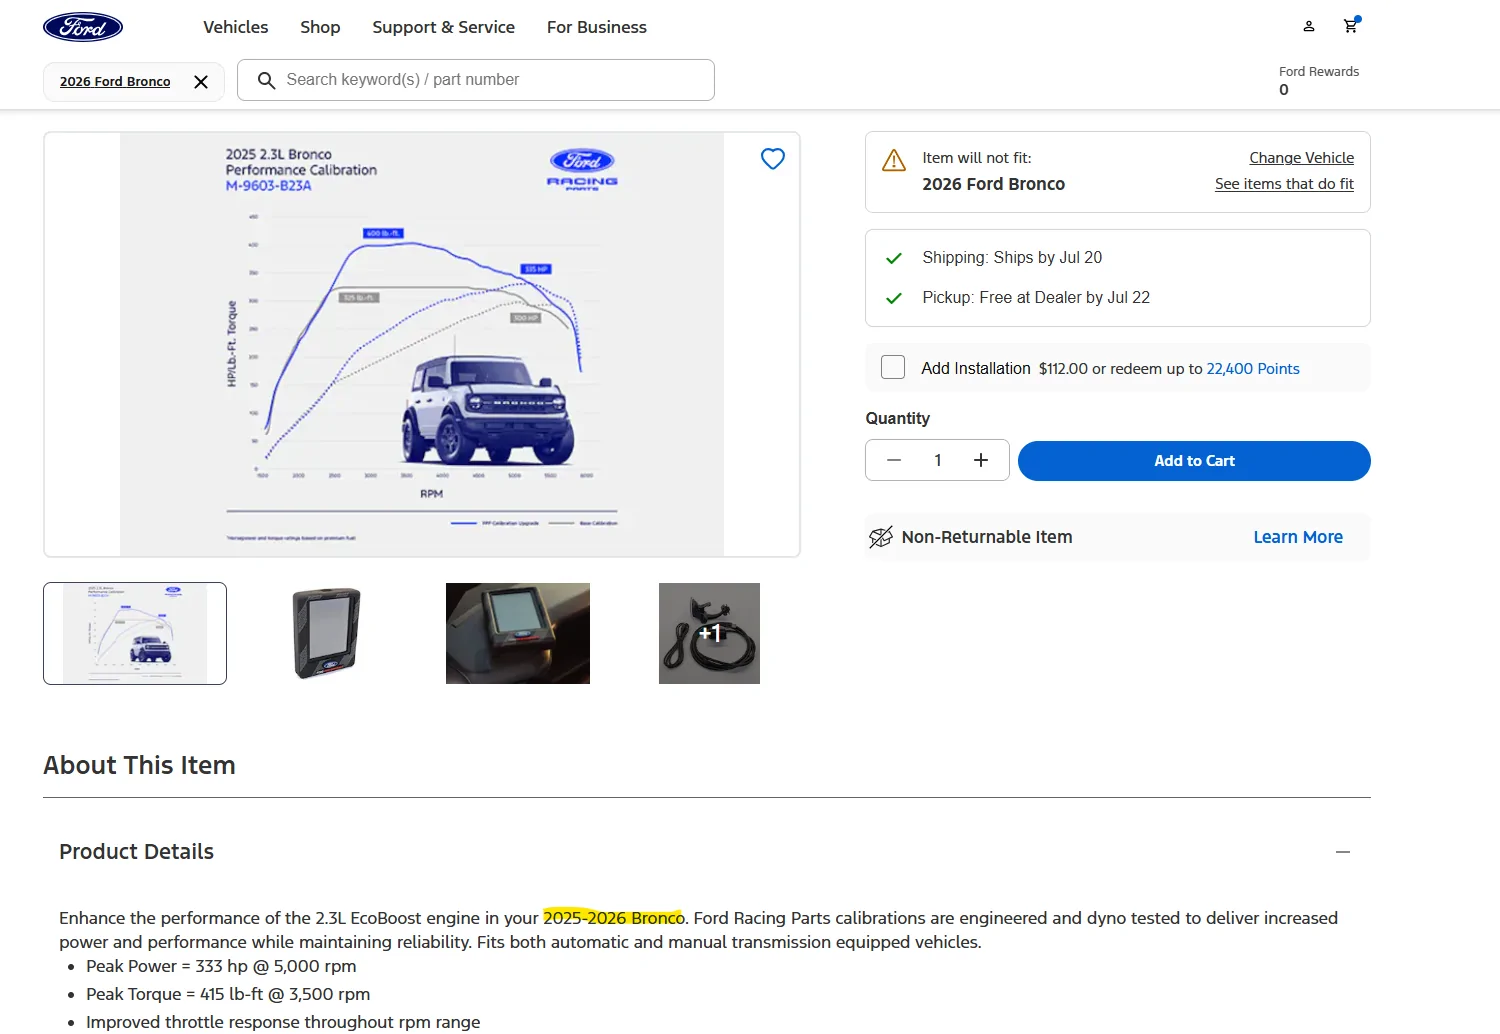
Task: Click the Shipping: Ships by Jul 20 text
Action: tap(1012, 258)
